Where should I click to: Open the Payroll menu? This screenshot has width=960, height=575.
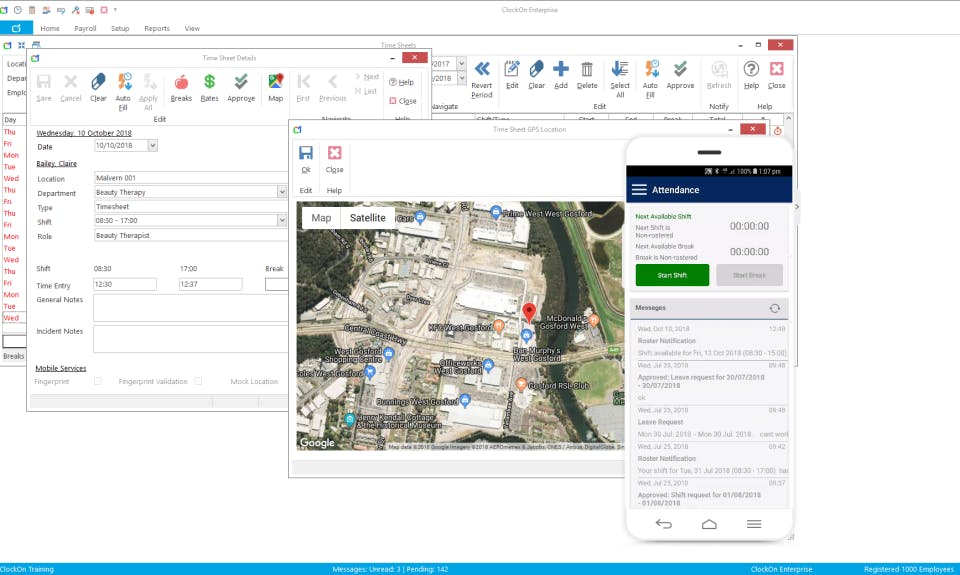click(85, 29)
